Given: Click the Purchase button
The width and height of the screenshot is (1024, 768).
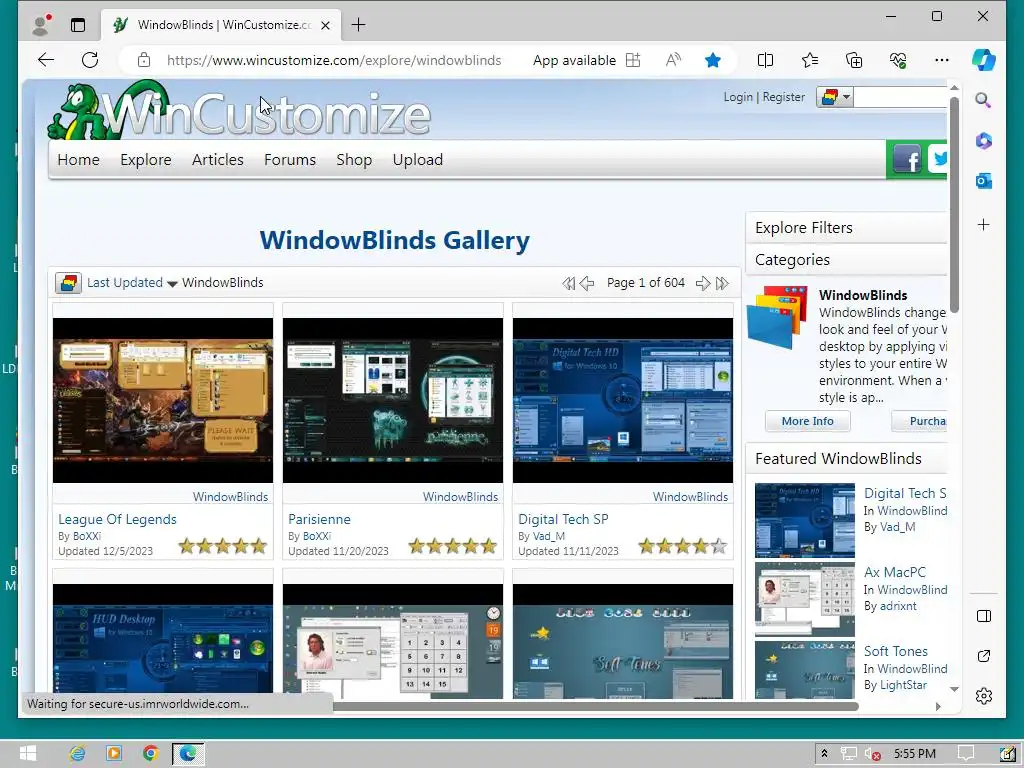Looking at the screenshot, I should (x=920, y=421).
